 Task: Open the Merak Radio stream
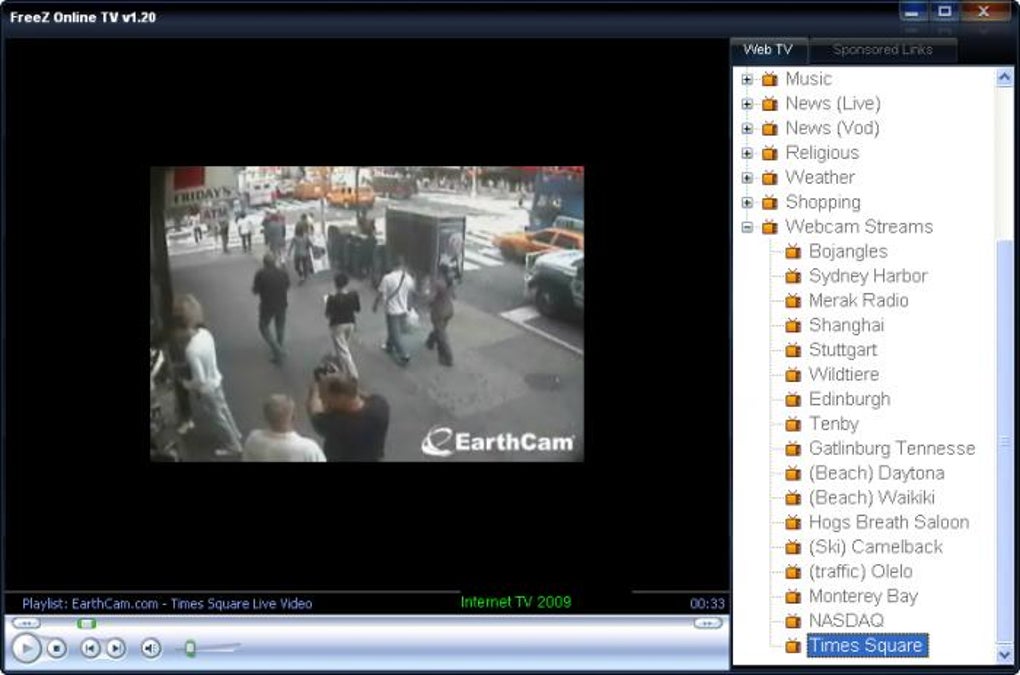pyautogui.click(x=859, y=300)
